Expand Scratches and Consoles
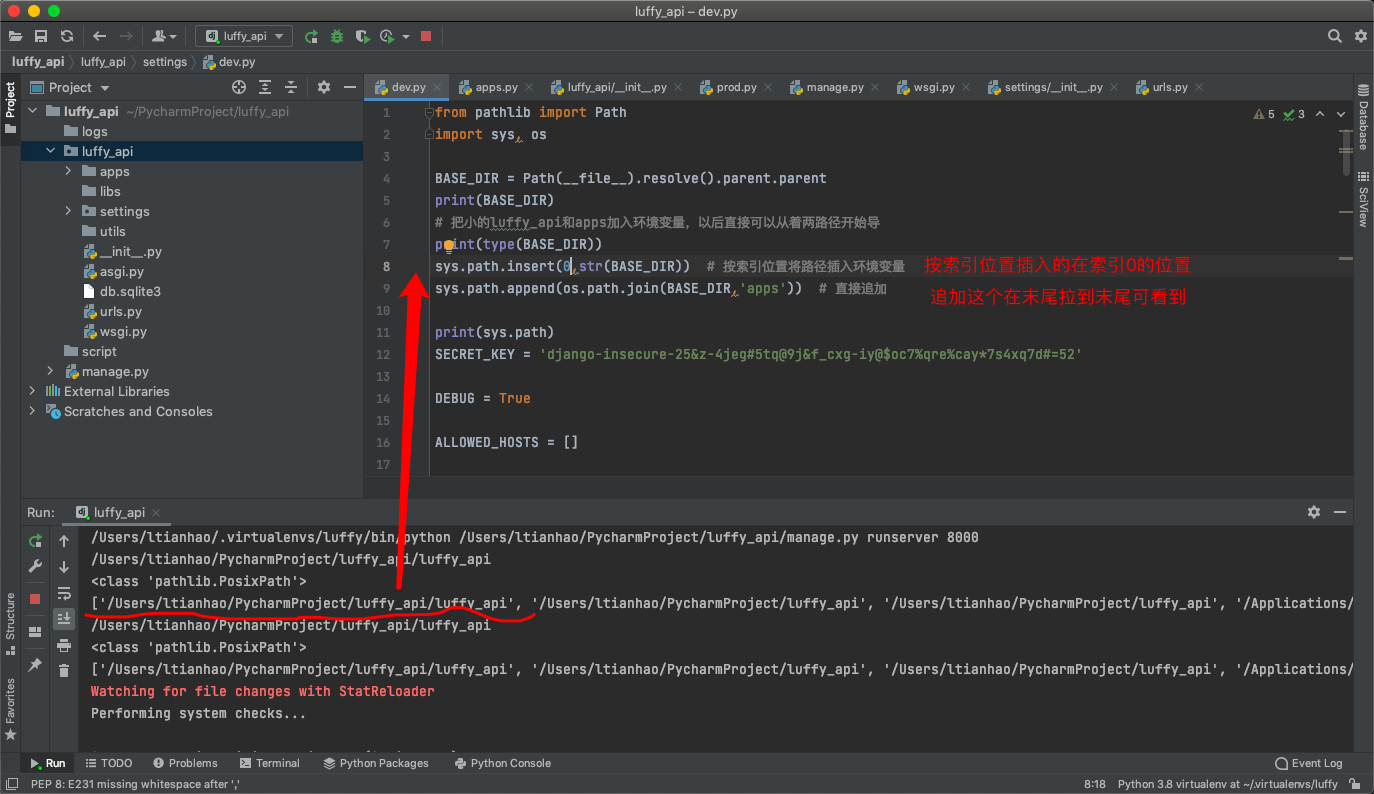 [33, 411]
